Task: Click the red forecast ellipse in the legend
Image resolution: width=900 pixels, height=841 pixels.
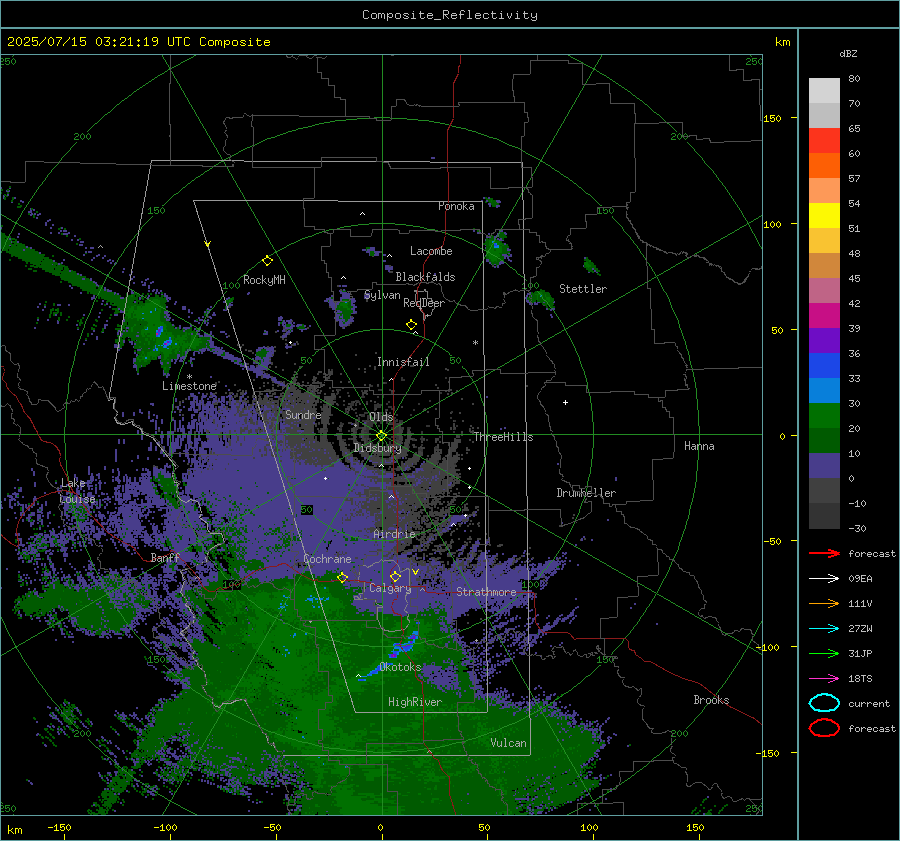Action: 824,728
